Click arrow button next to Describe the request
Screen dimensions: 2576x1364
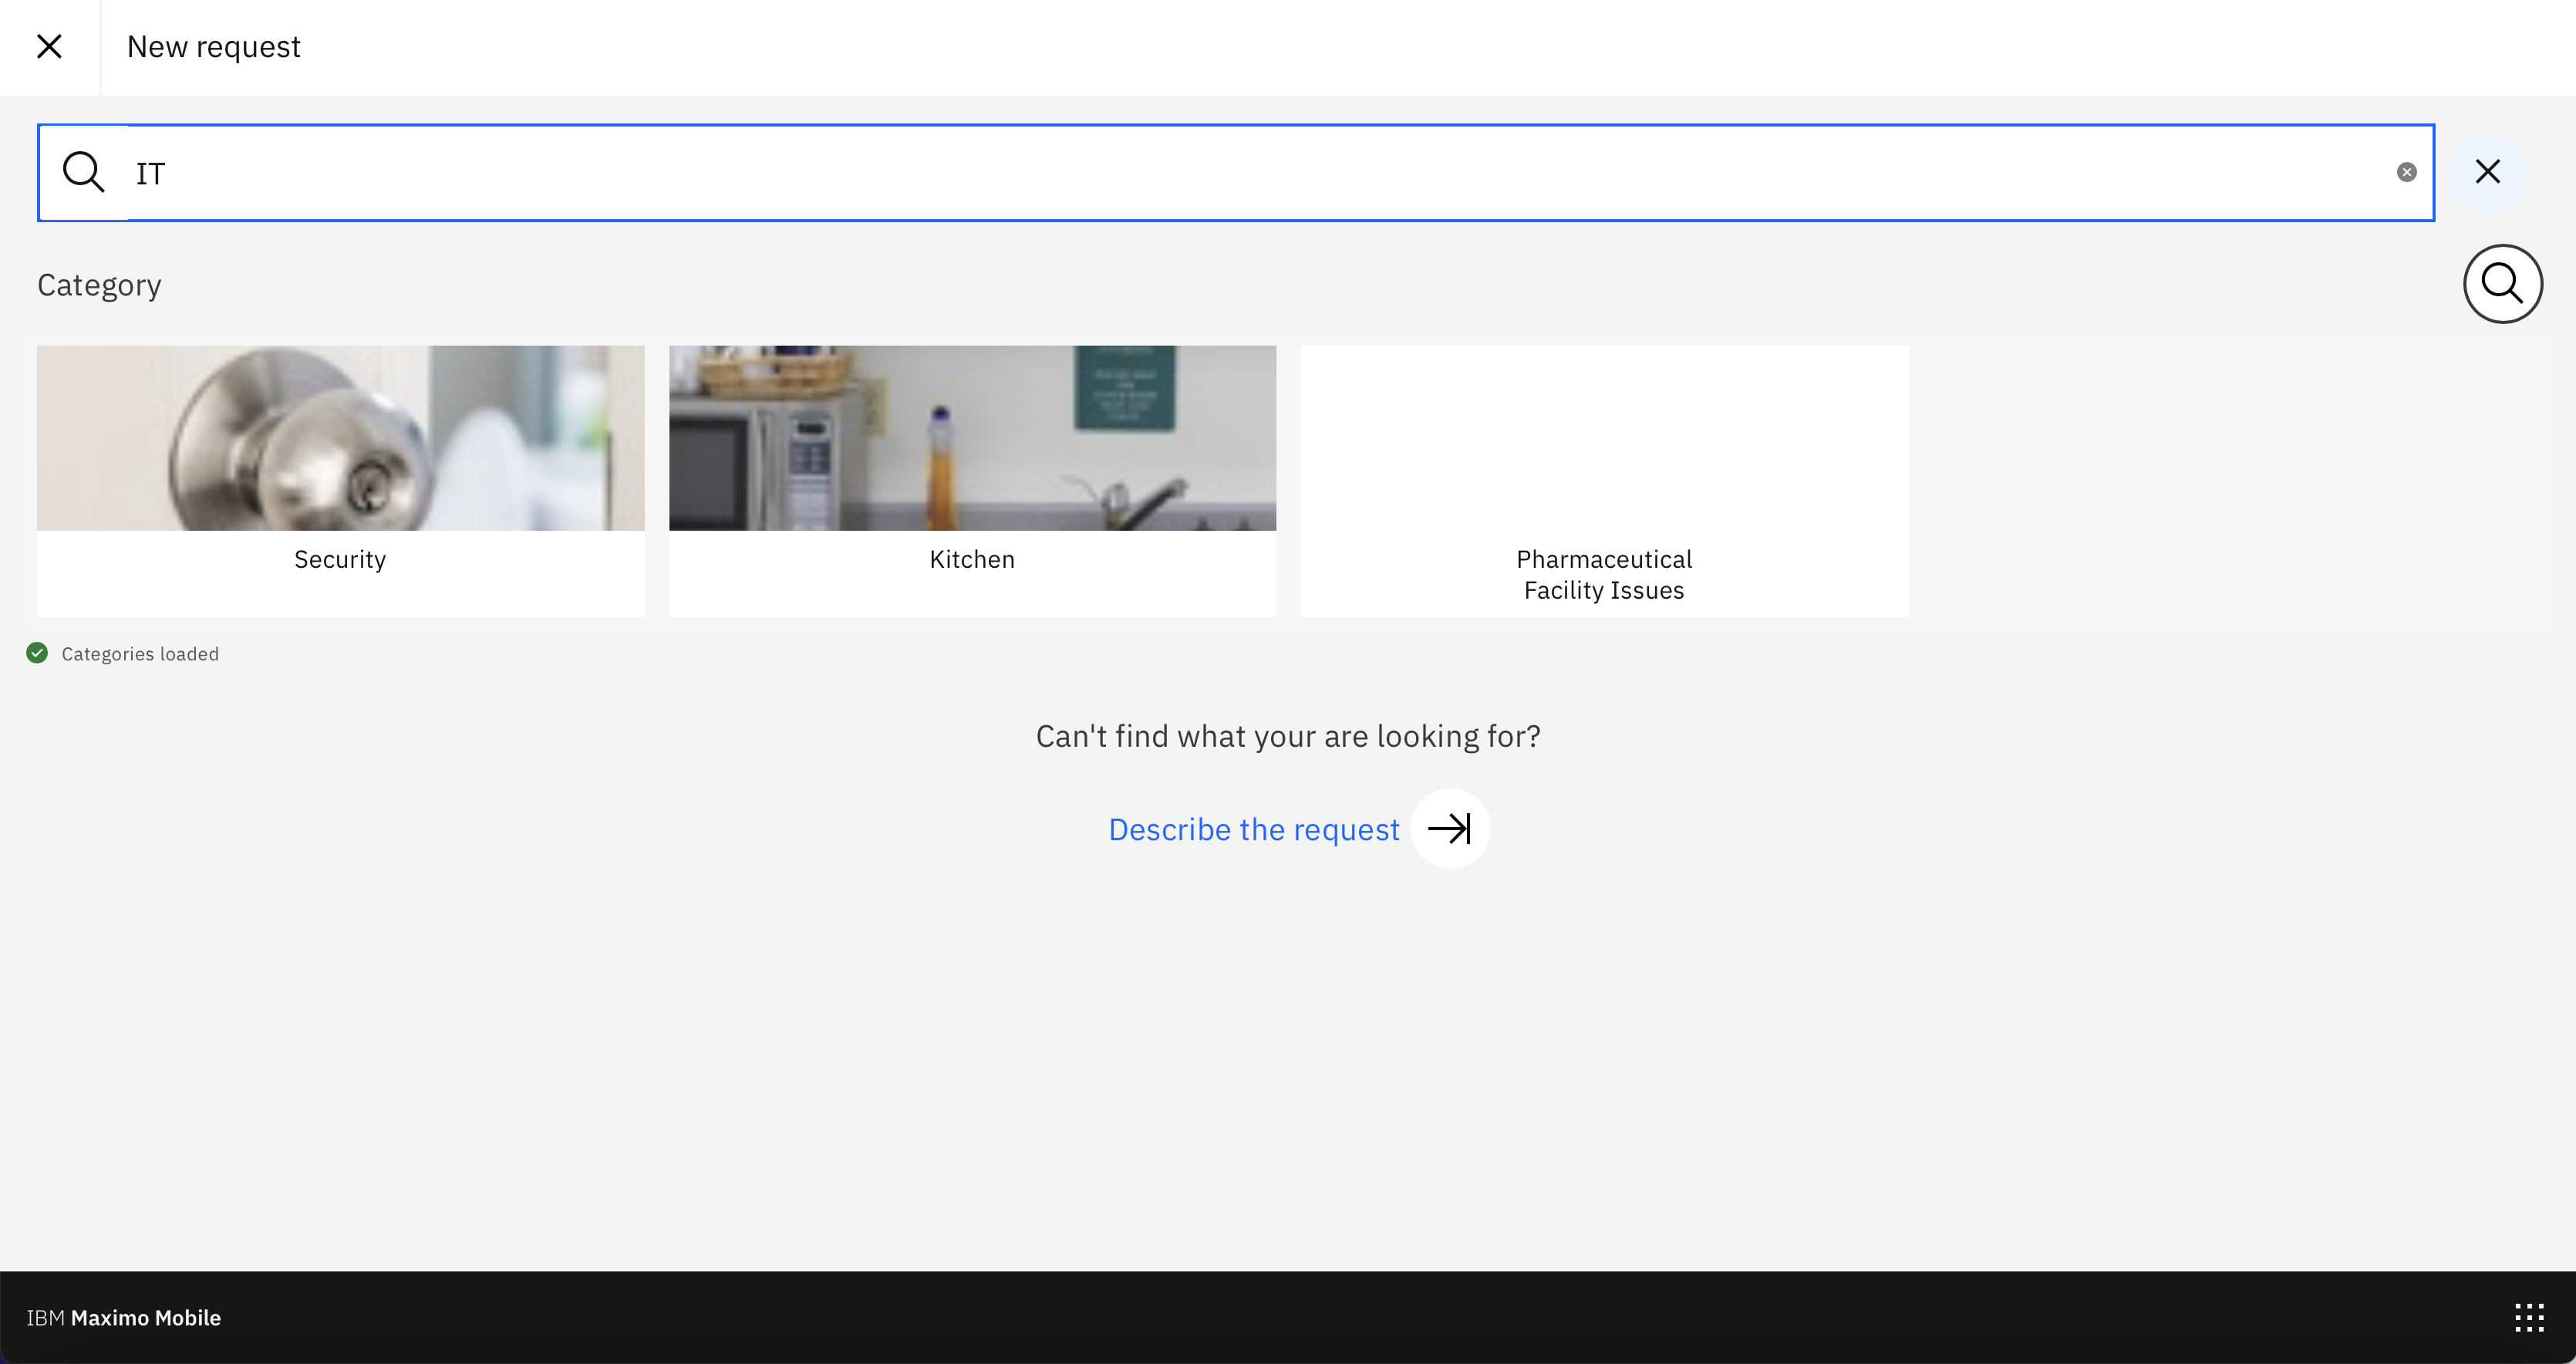(1449, 829)
